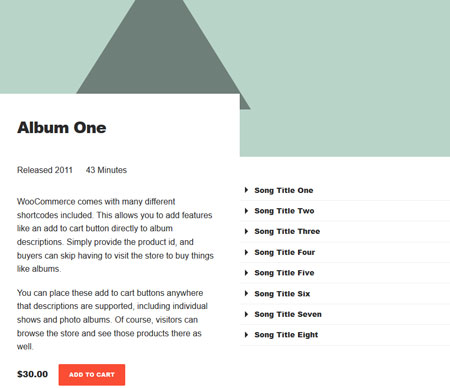The image size is (450, 388).
Task: Click the triangle beside Song Title Eight
Action: (x=246, y=335)
